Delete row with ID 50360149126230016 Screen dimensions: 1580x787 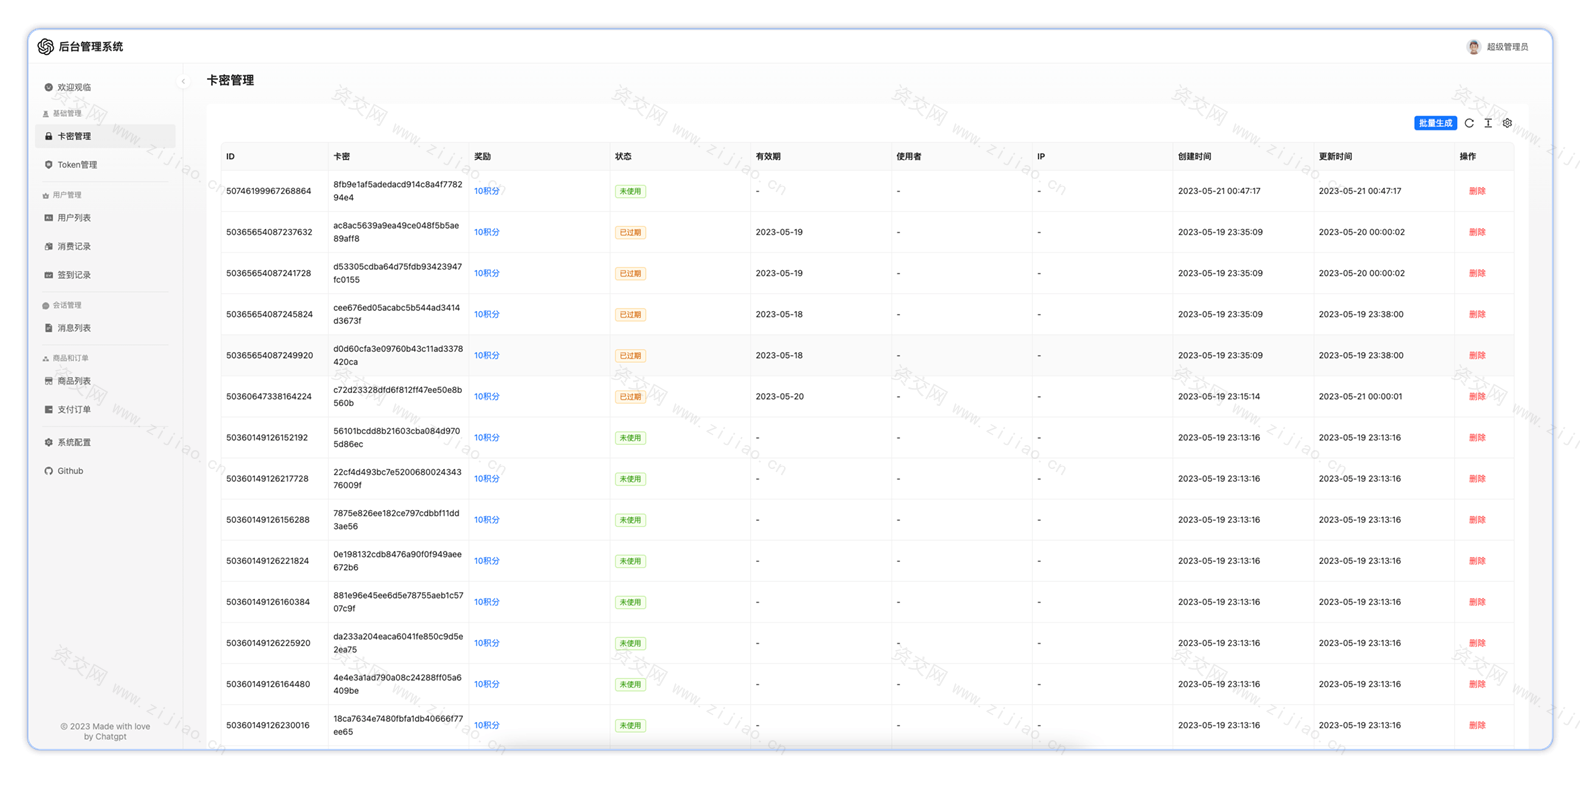[x=1477, y=725]
